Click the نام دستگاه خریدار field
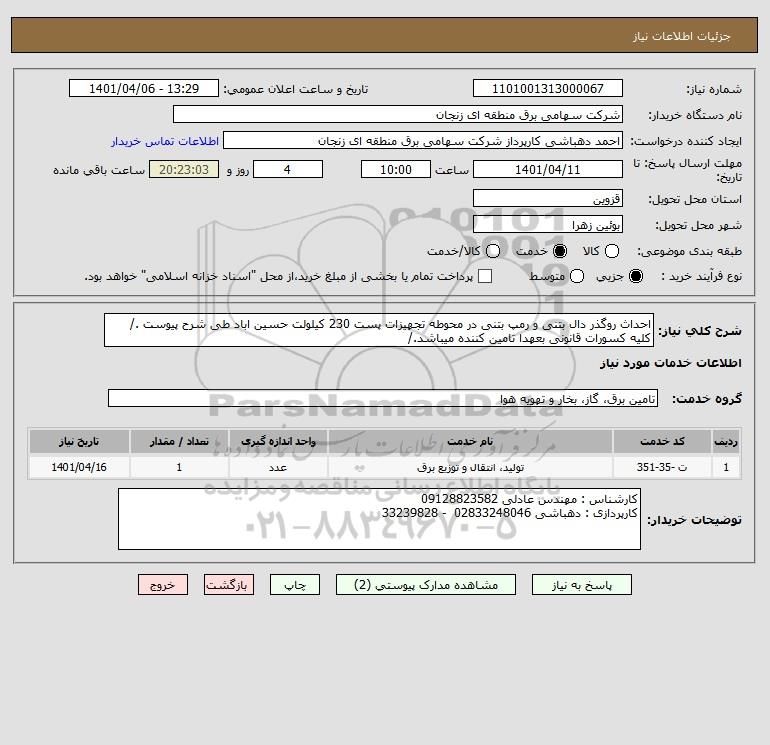The width and height of the screenshot is (770, 745). (x=398, y=114)
